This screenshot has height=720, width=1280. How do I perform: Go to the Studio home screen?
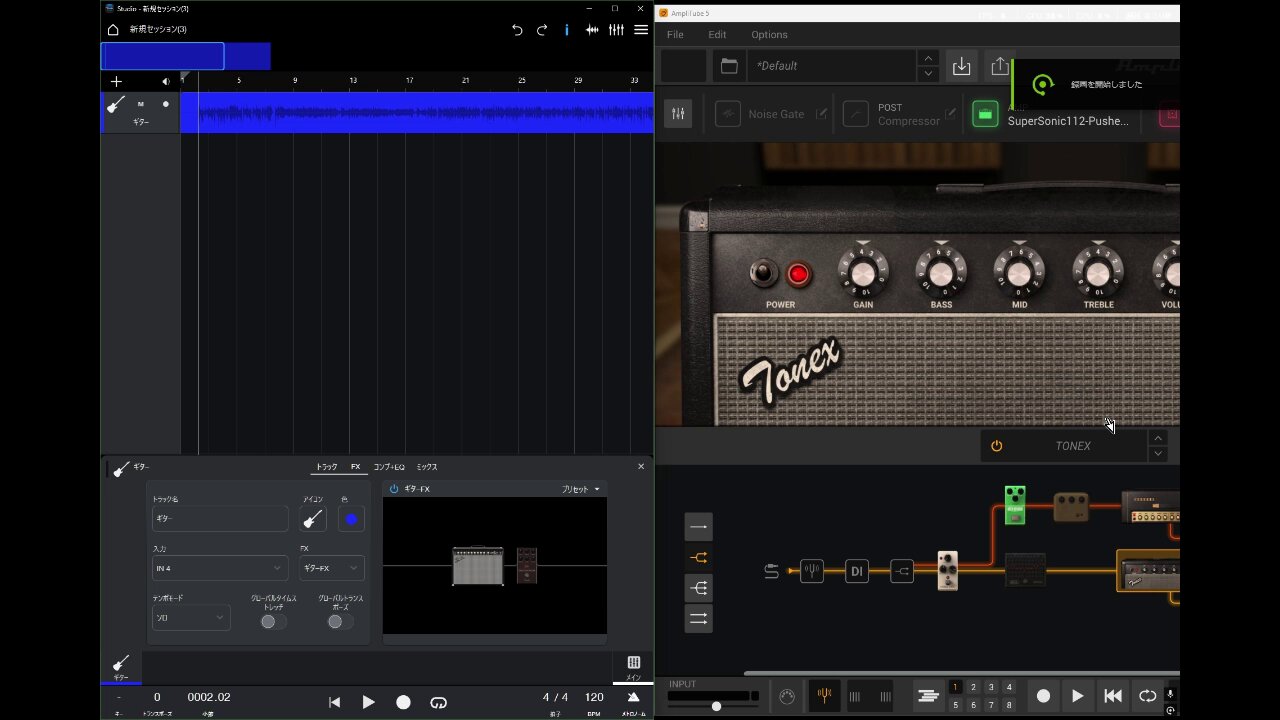tap(113, 30)
